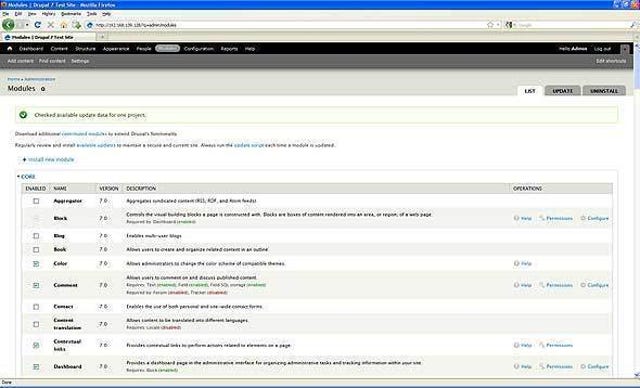This screenshot has height=388, width=640.
Task: Click the permissions icon in Block row
Action: tap(542, 218)
